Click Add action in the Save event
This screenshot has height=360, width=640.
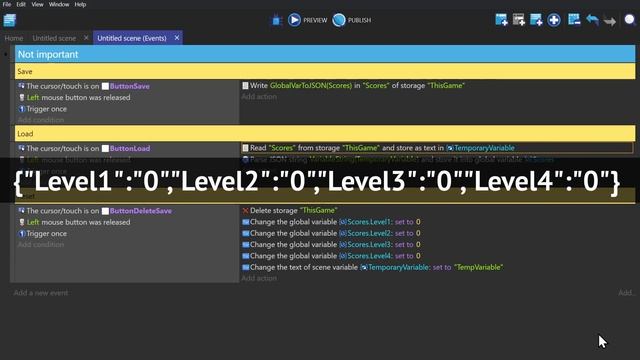[x=259, y=97]
